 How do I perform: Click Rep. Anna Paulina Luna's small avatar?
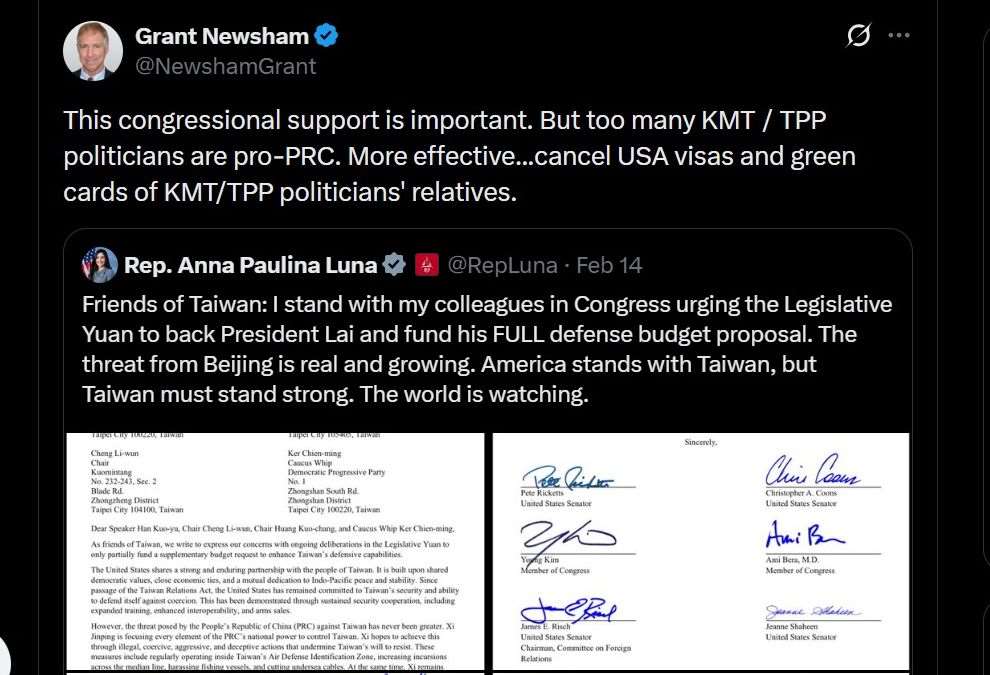point(100,265)
